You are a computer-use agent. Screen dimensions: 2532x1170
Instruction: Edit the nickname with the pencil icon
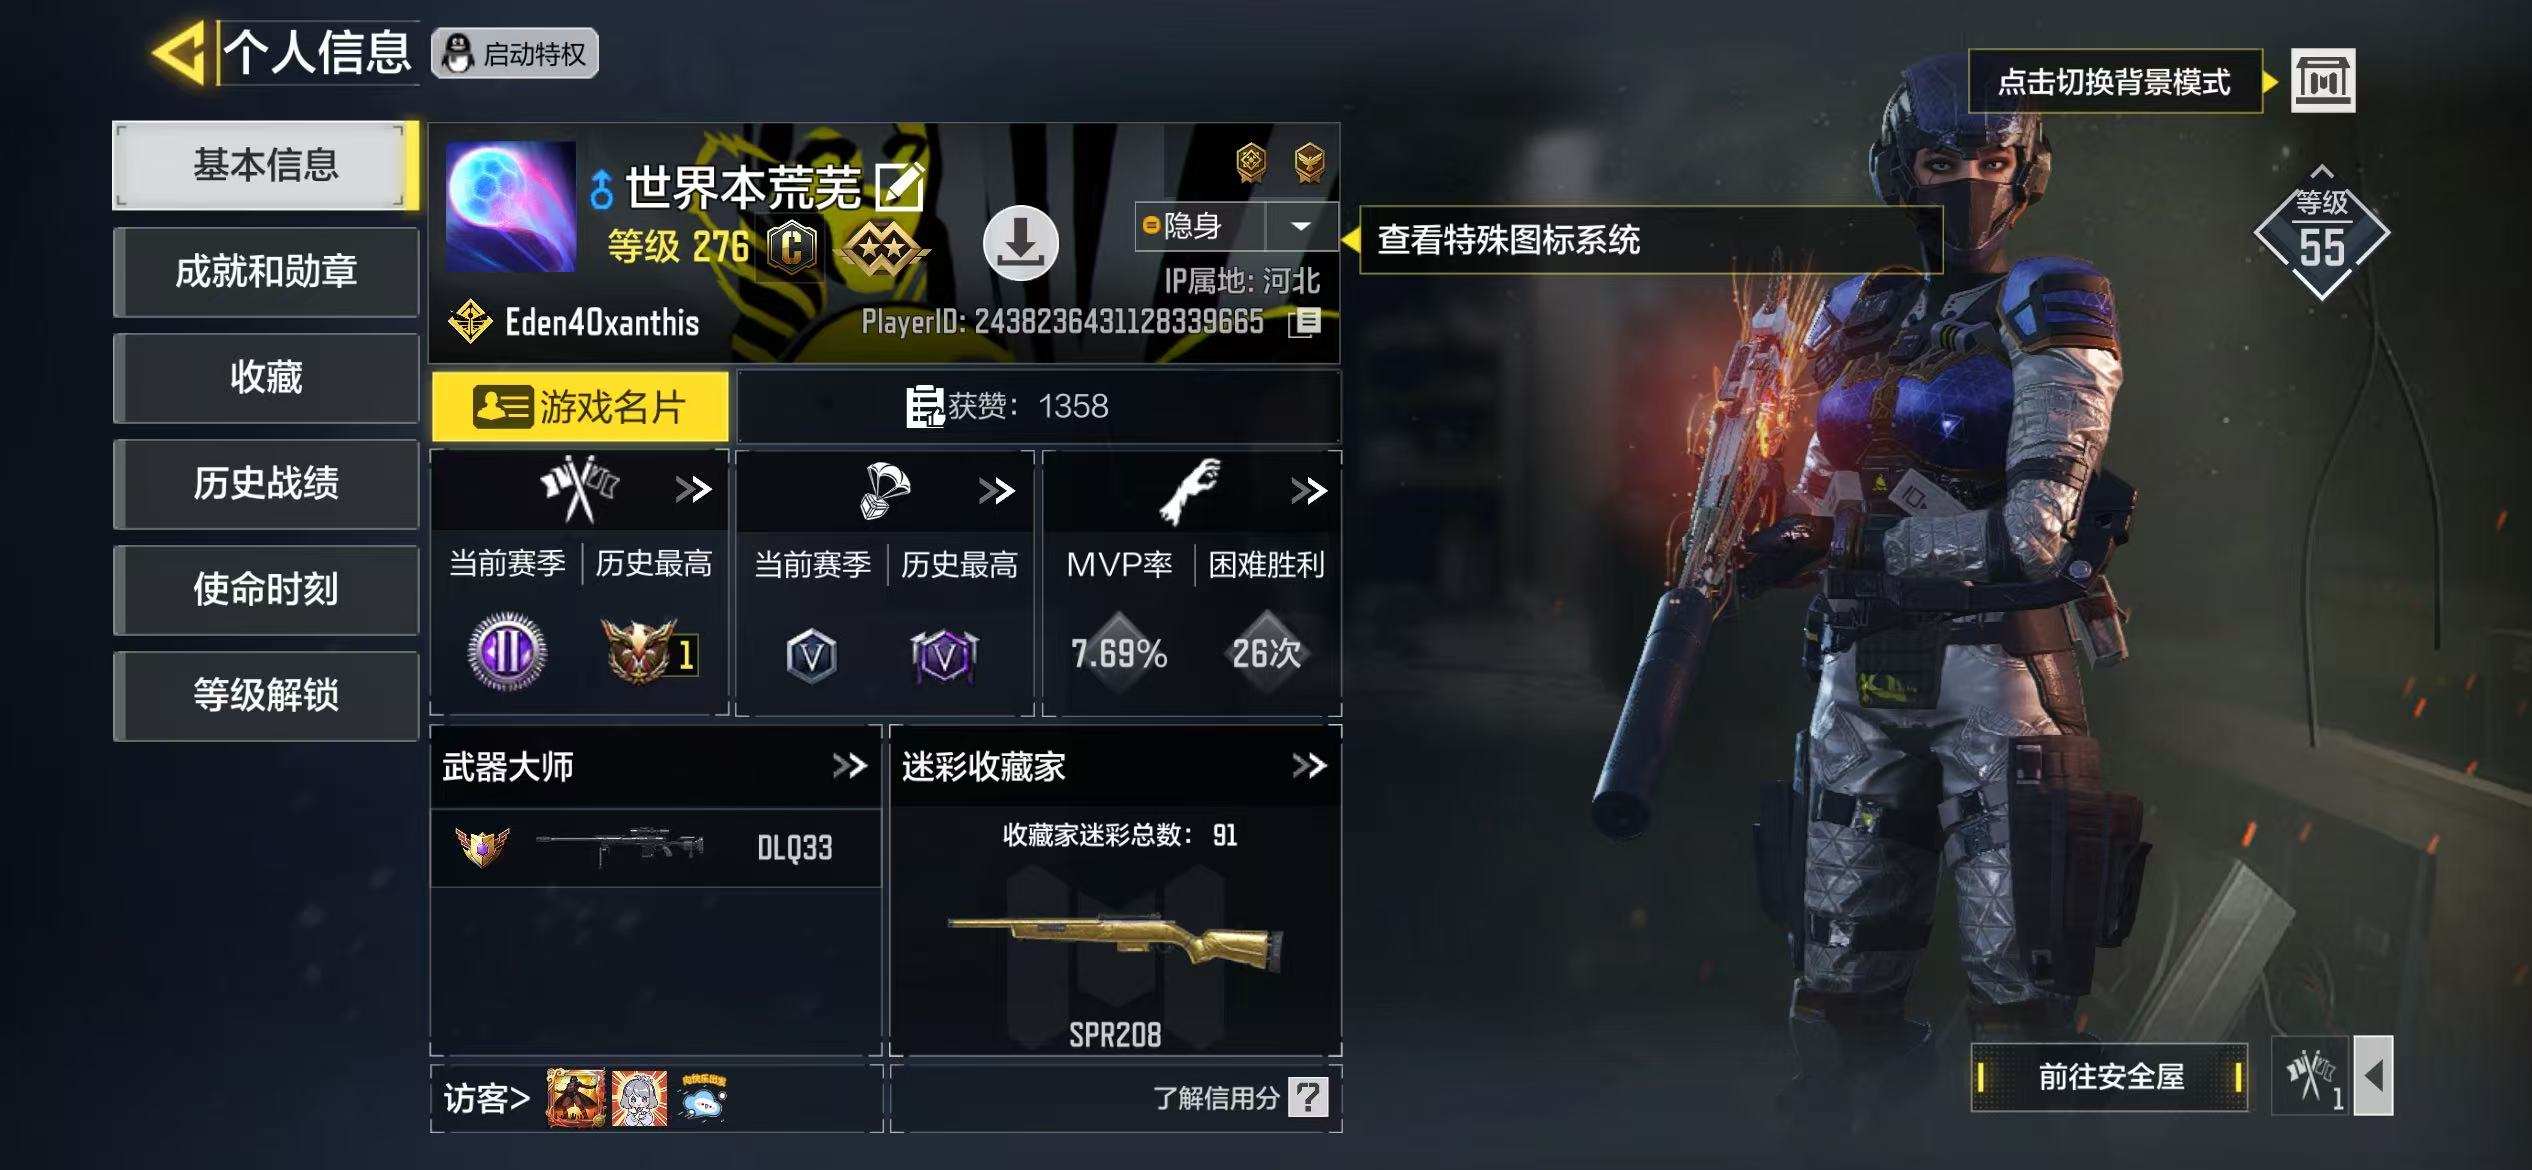pyautogui.click(x=900, y=186)
